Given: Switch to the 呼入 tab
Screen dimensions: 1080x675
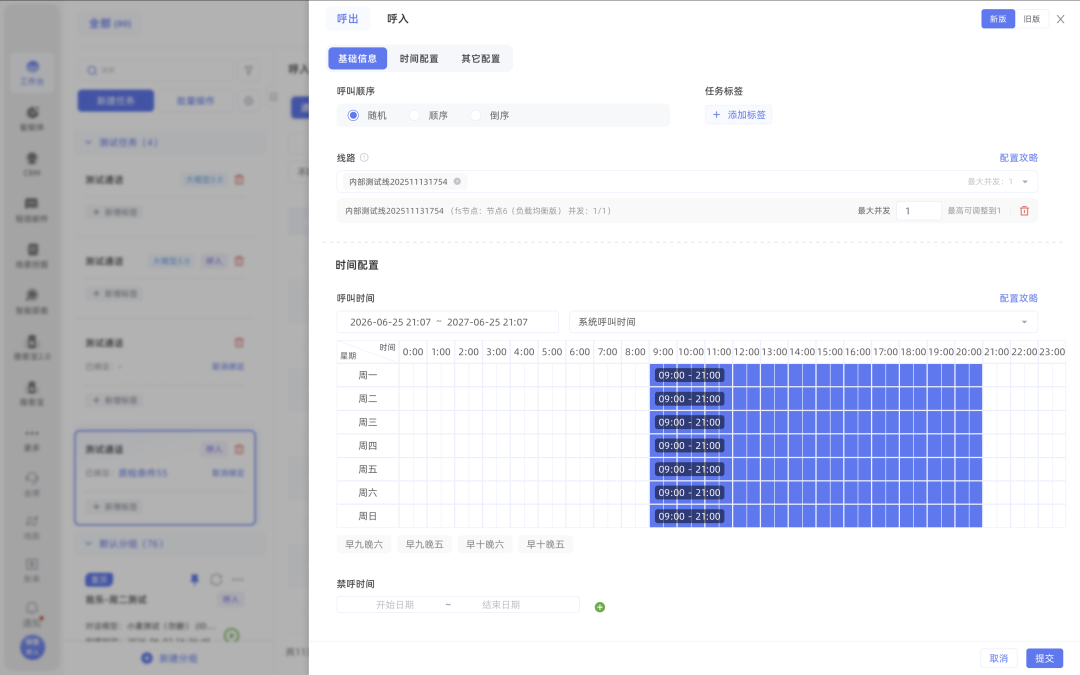Looking at the screenshot, I should (397, 19).
